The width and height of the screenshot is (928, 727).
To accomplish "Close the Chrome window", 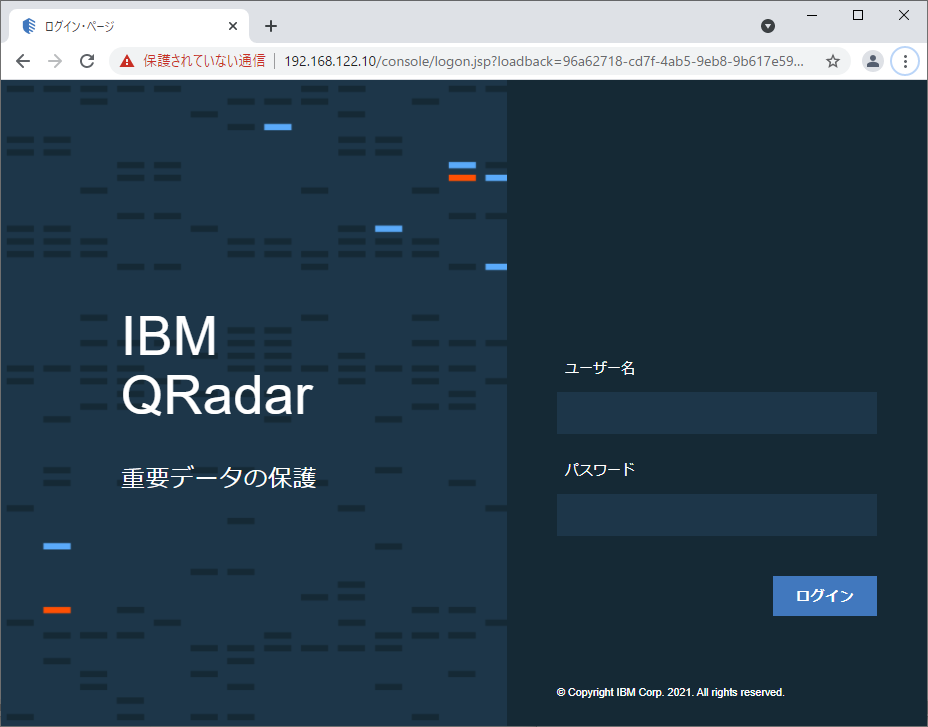I will click(x=904, y=15).
